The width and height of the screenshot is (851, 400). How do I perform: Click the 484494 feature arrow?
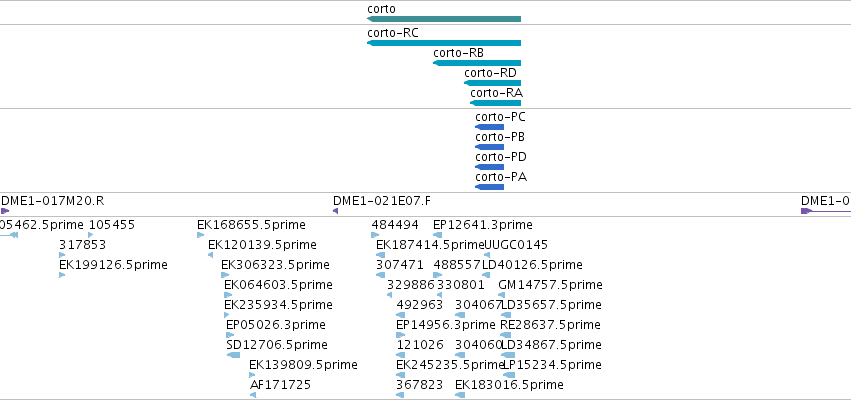coord(375,235)
